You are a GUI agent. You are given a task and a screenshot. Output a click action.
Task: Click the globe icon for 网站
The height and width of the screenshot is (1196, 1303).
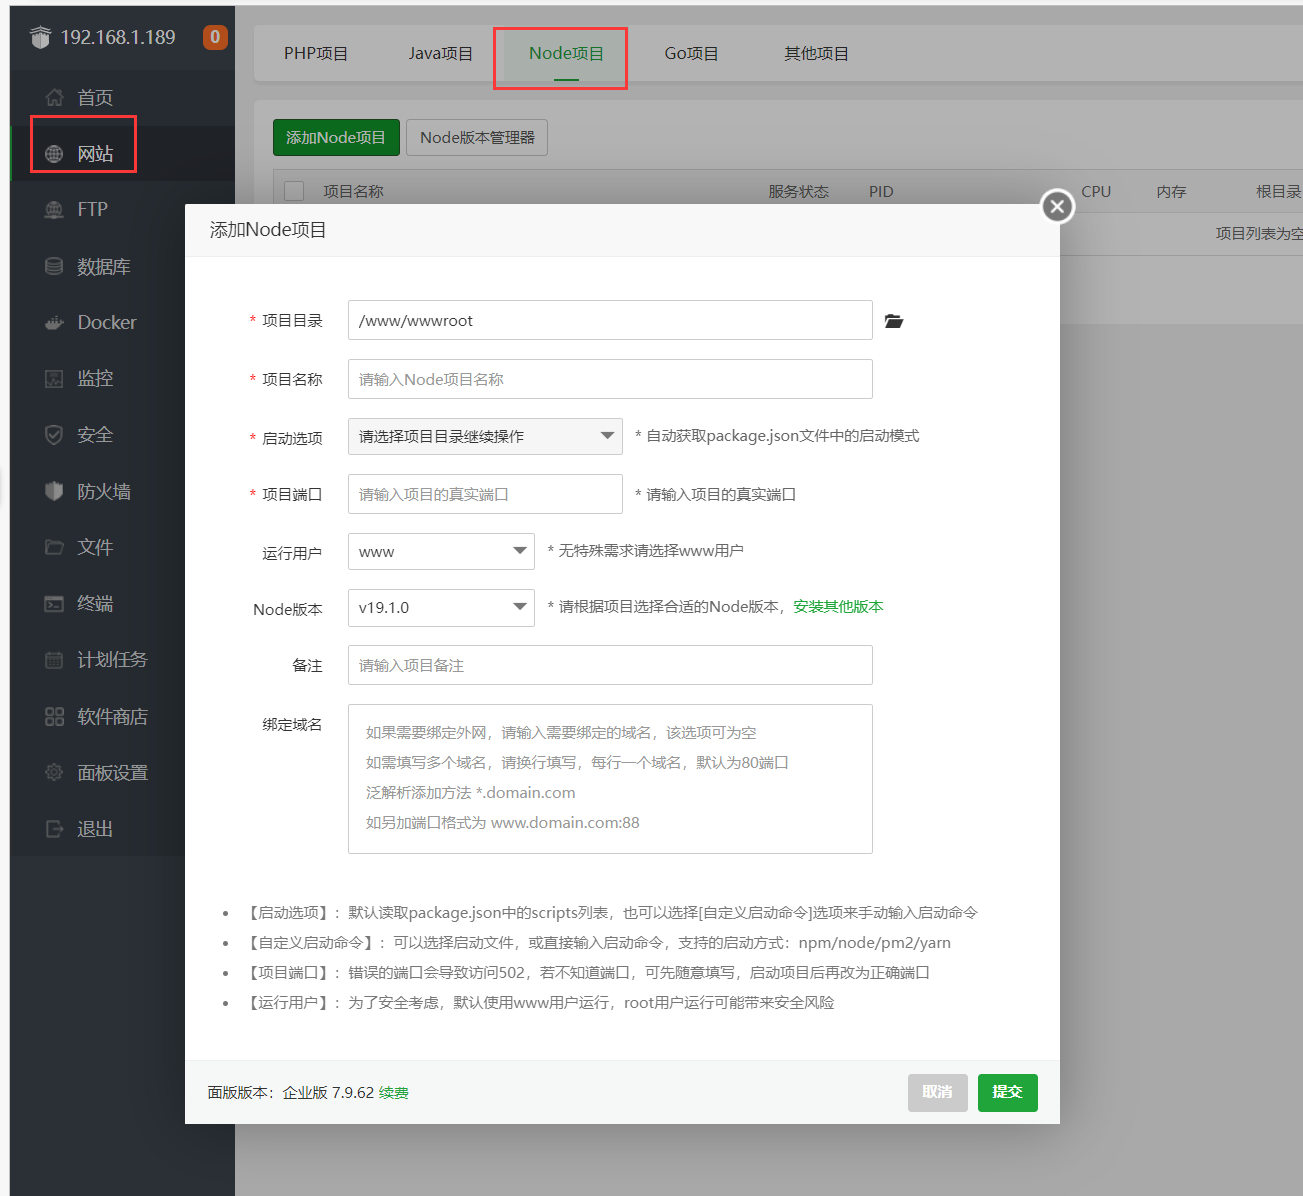tap(54, 154)
